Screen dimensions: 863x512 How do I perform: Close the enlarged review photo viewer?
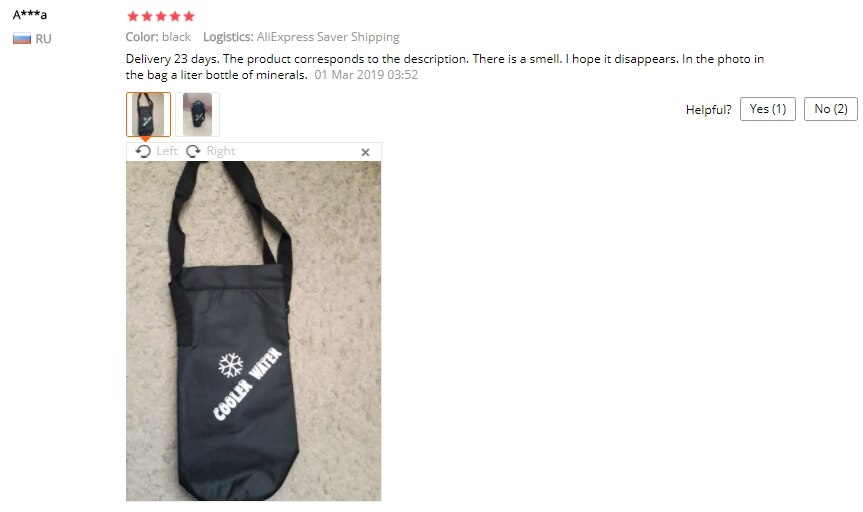pos(365,152)
